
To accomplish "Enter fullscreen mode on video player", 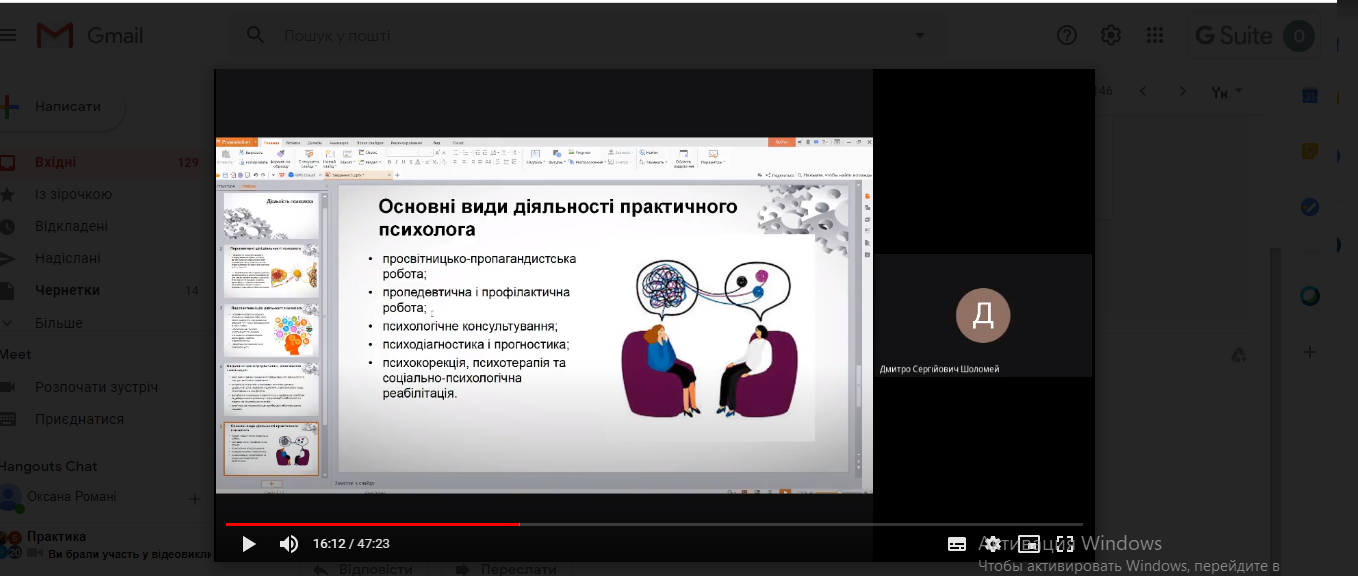I will 1065,544.
